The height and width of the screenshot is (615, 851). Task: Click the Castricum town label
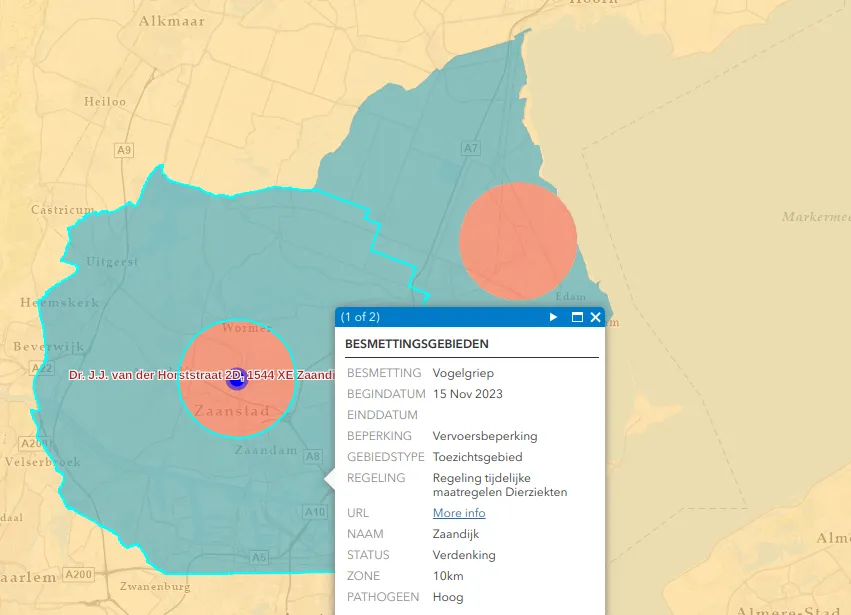62,210
